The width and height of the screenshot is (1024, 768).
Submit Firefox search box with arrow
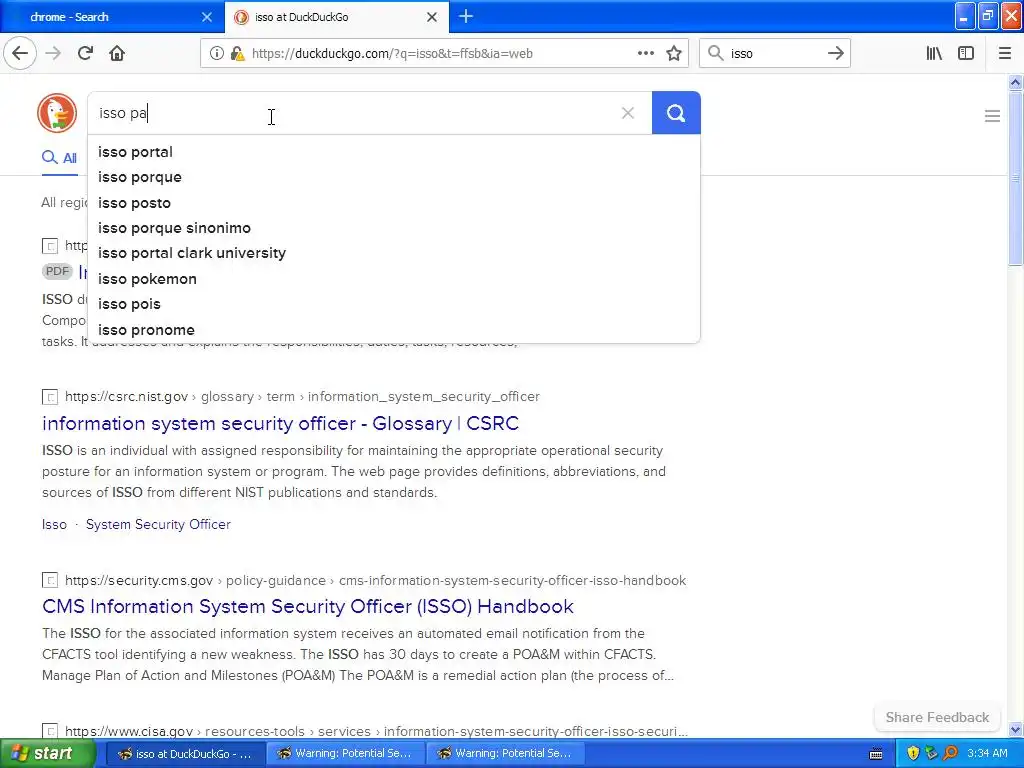click(x=835, y=53)
